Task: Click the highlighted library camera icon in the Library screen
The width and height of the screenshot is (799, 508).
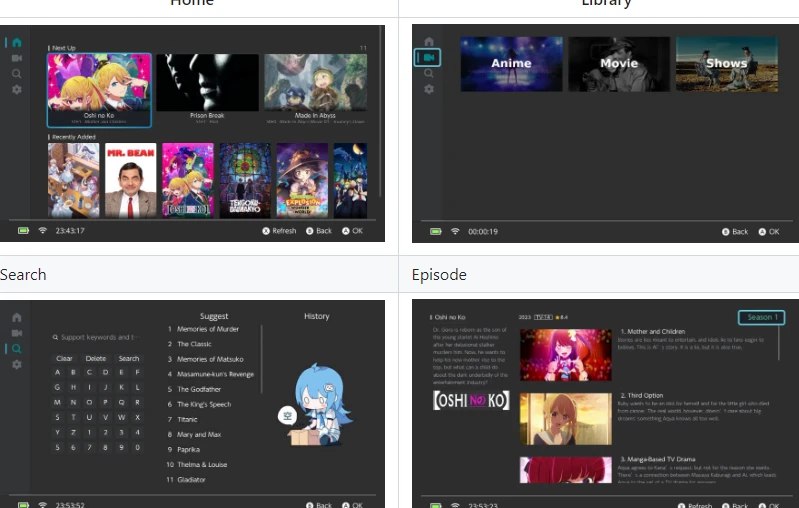Action: click(x=428, y=58)
